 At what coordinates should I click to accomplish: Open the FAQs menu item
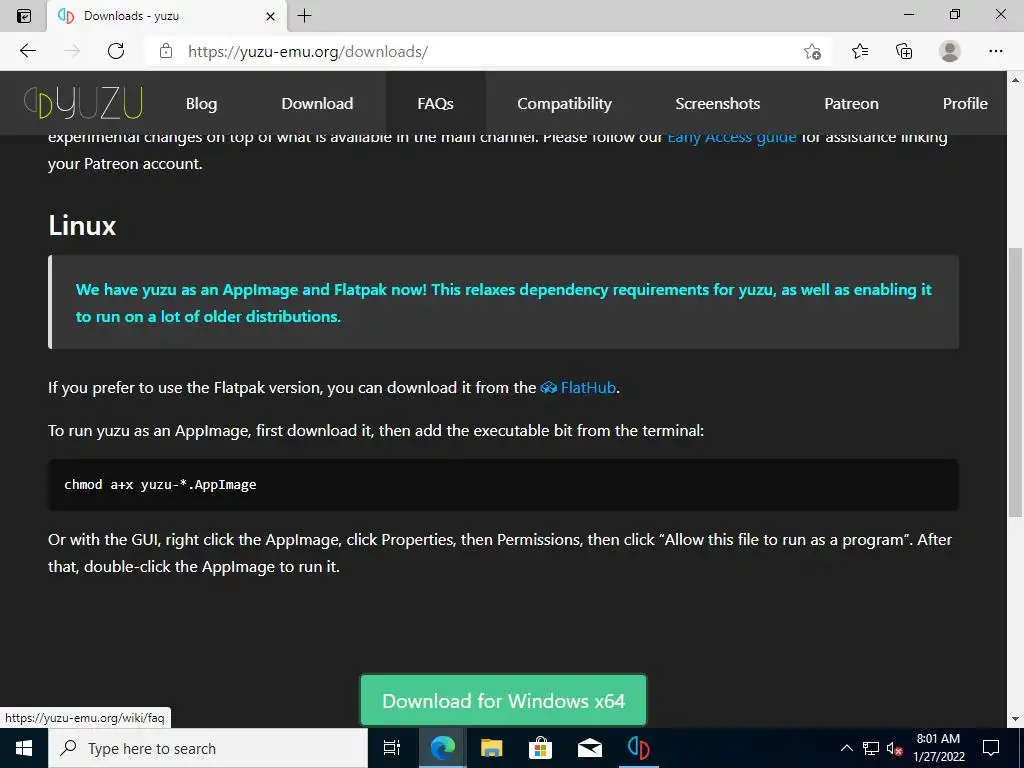[x=436, y=103]
